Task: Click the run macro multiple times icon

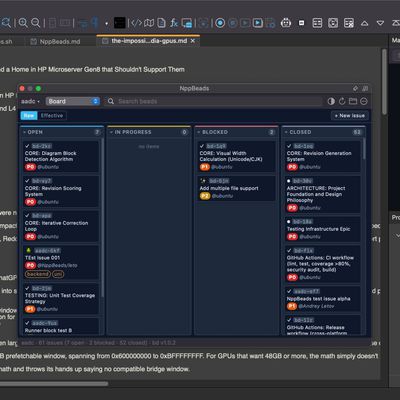Action: pos(258,23)
